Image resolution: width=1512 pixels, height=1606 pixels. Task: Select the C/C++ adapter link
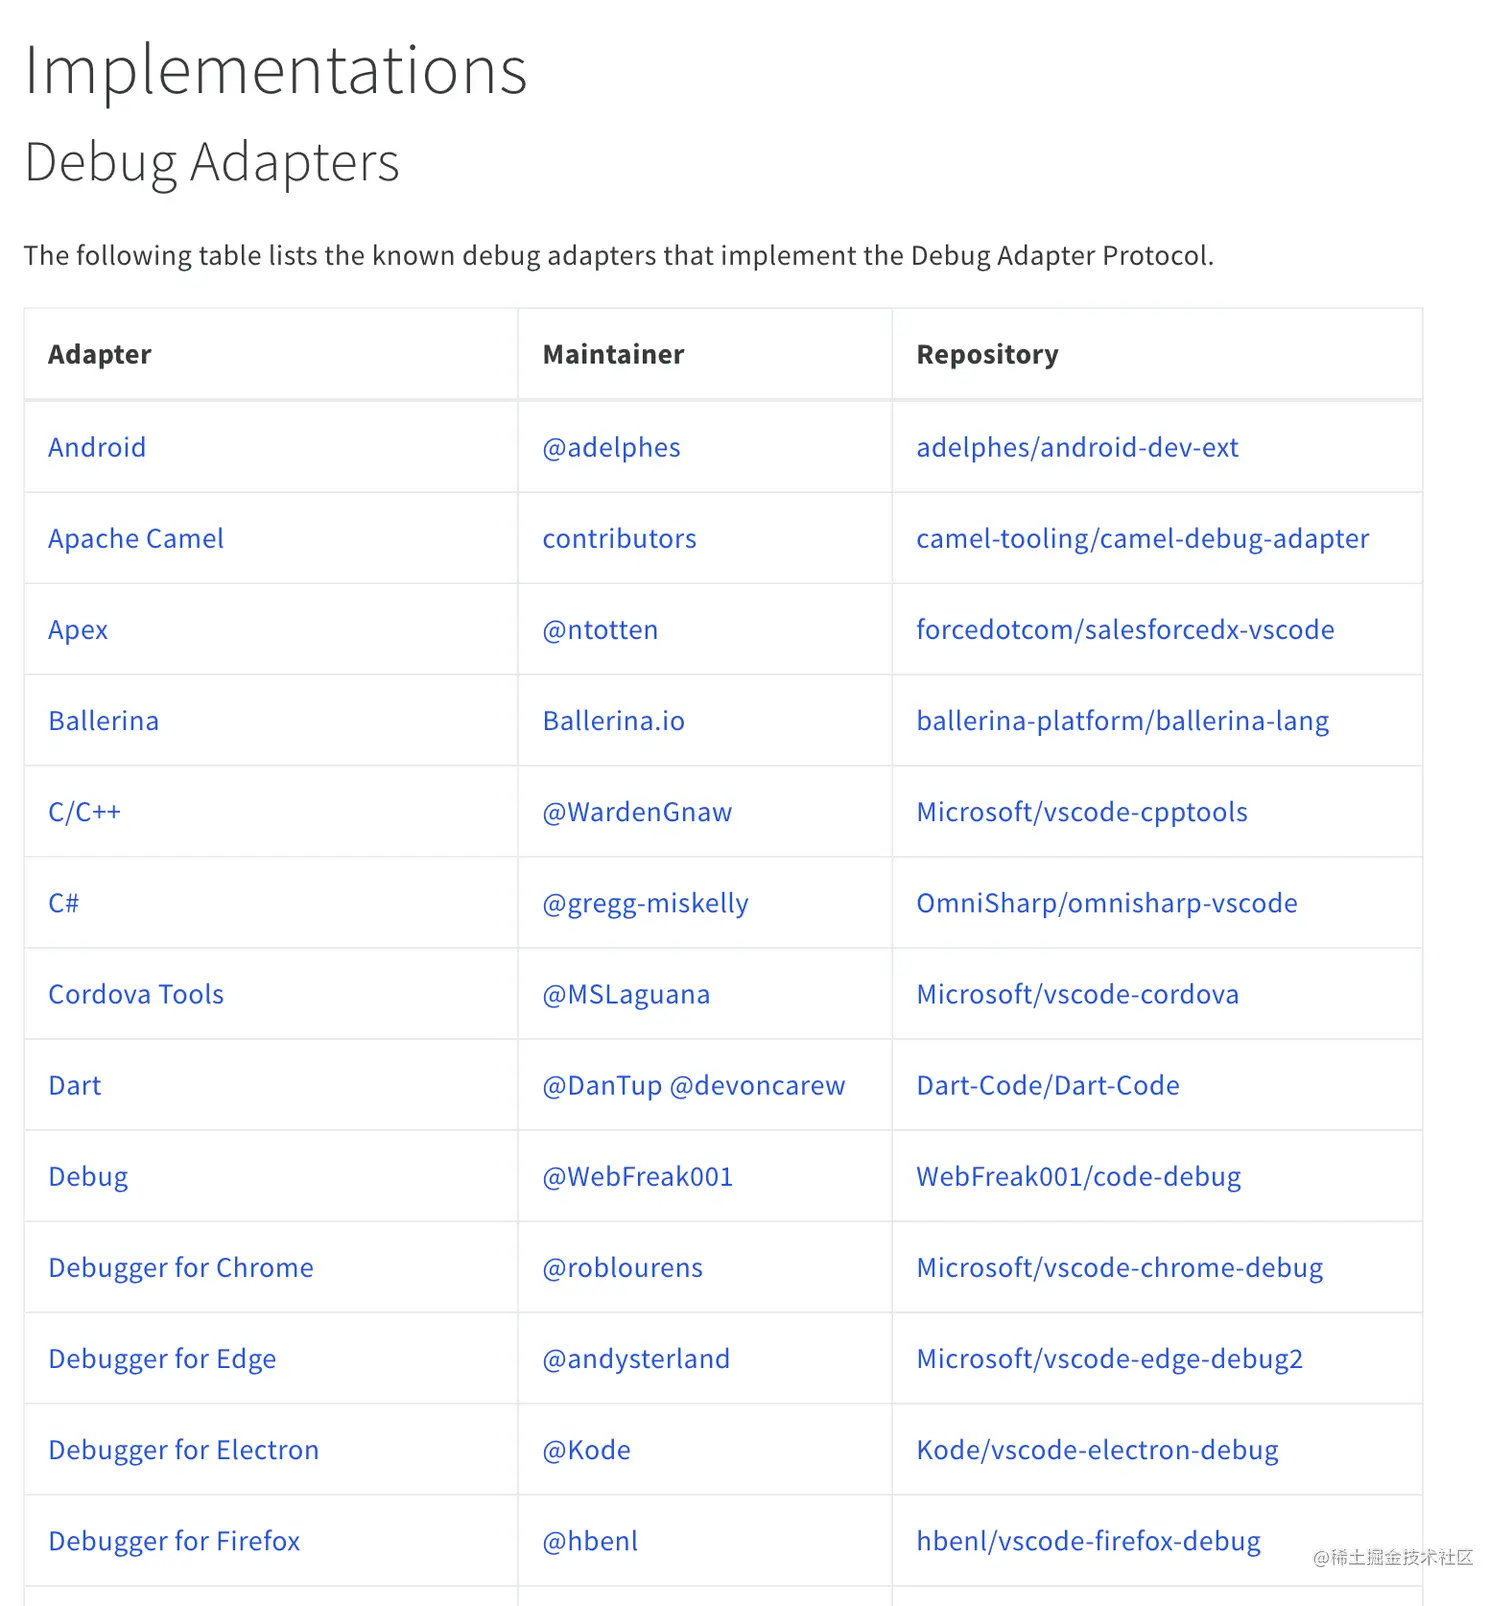[x=85, y=812]
